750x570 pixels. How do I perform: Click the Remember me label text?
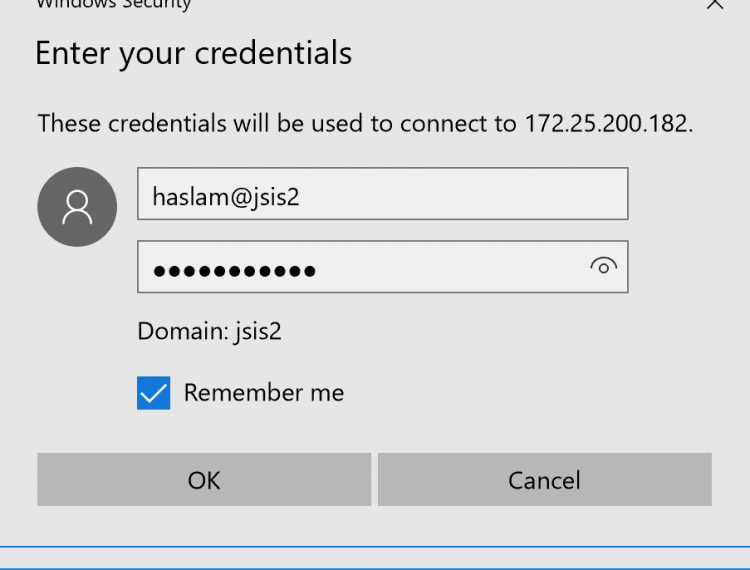tap(264, 393)
